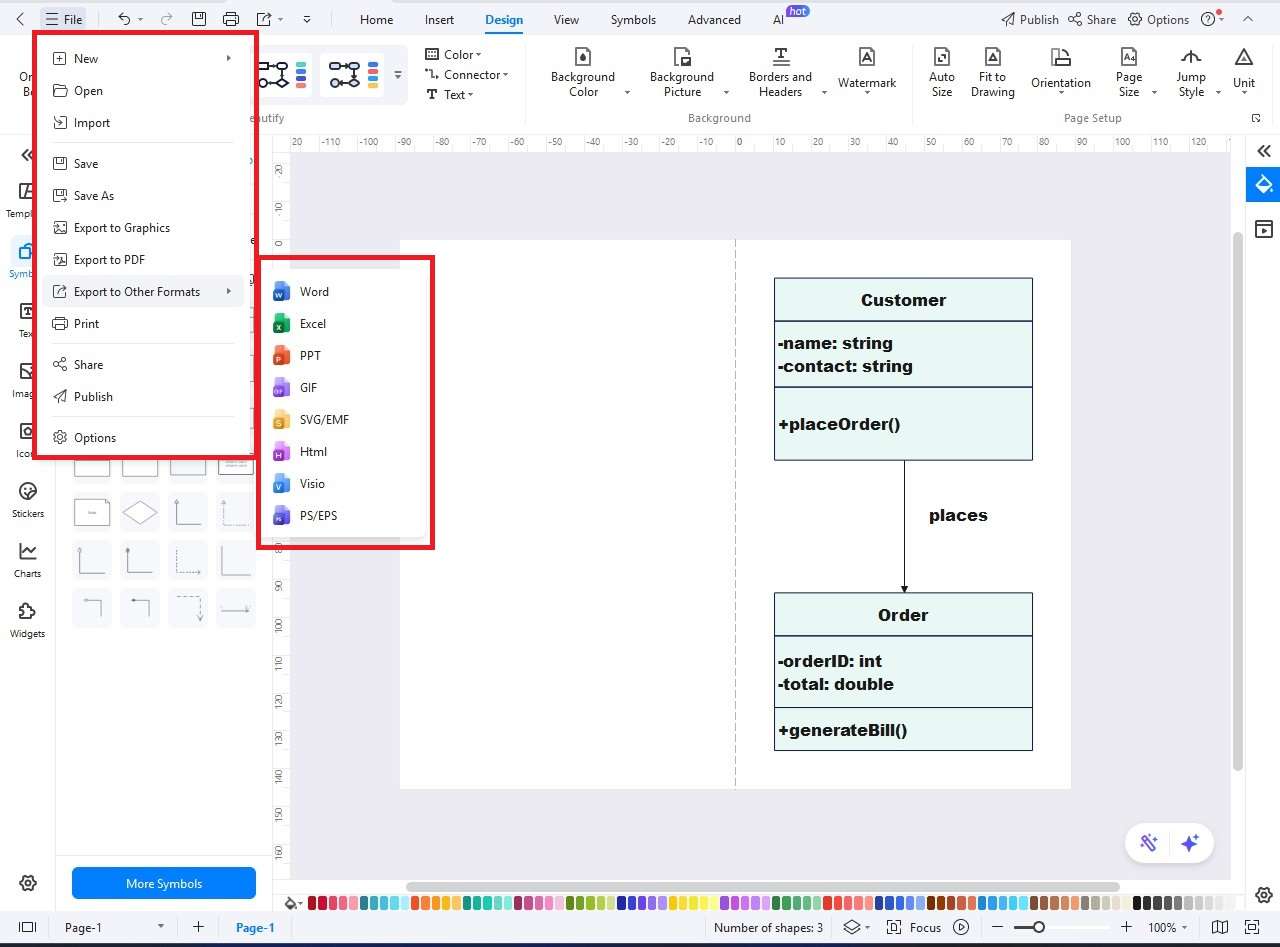Click the plus icon to add a page
The height and width of the screenshot is (947, 1280).
point(198,927)
